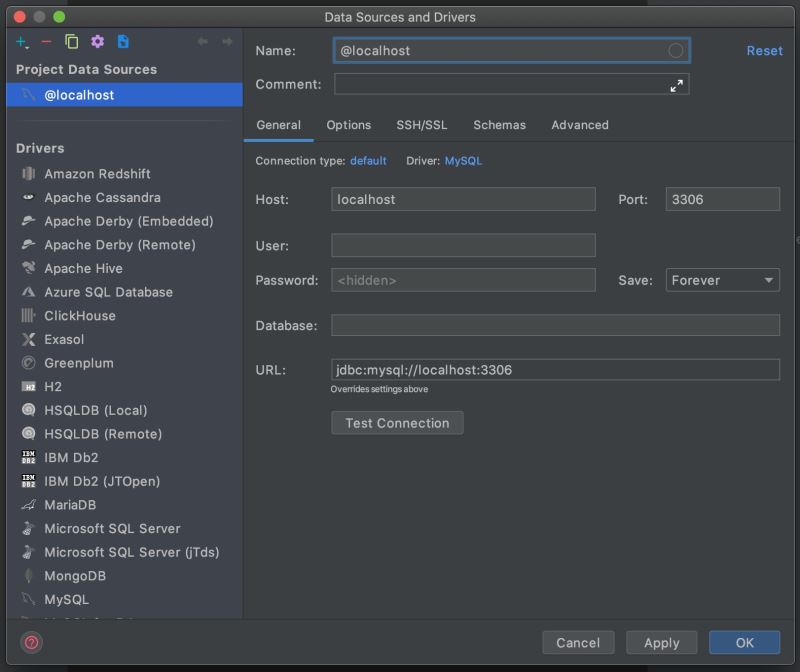Image resolution: width=800 pixels, height=672 pixels.
Task: Select the MongoDB driver in the list
Action: tap(75, 576)
